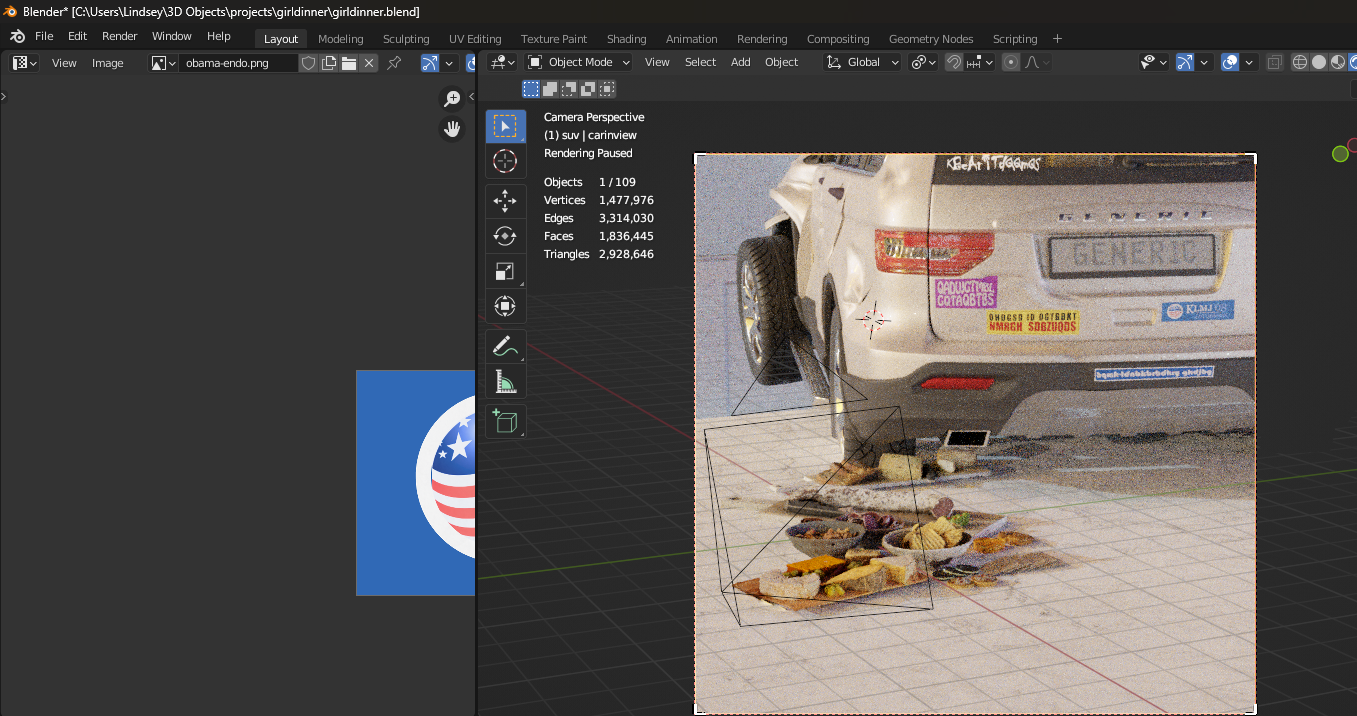Expand the image editor type dropdown
This screenshot has height=716, width=1357.
pyautogui.click(x=24, y=63)
